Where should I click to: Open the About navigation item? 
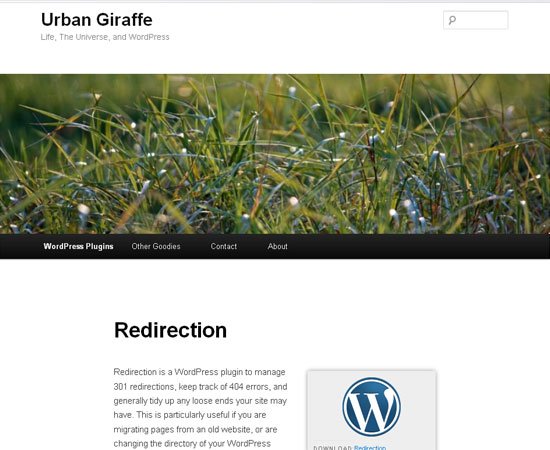point(277,246)
